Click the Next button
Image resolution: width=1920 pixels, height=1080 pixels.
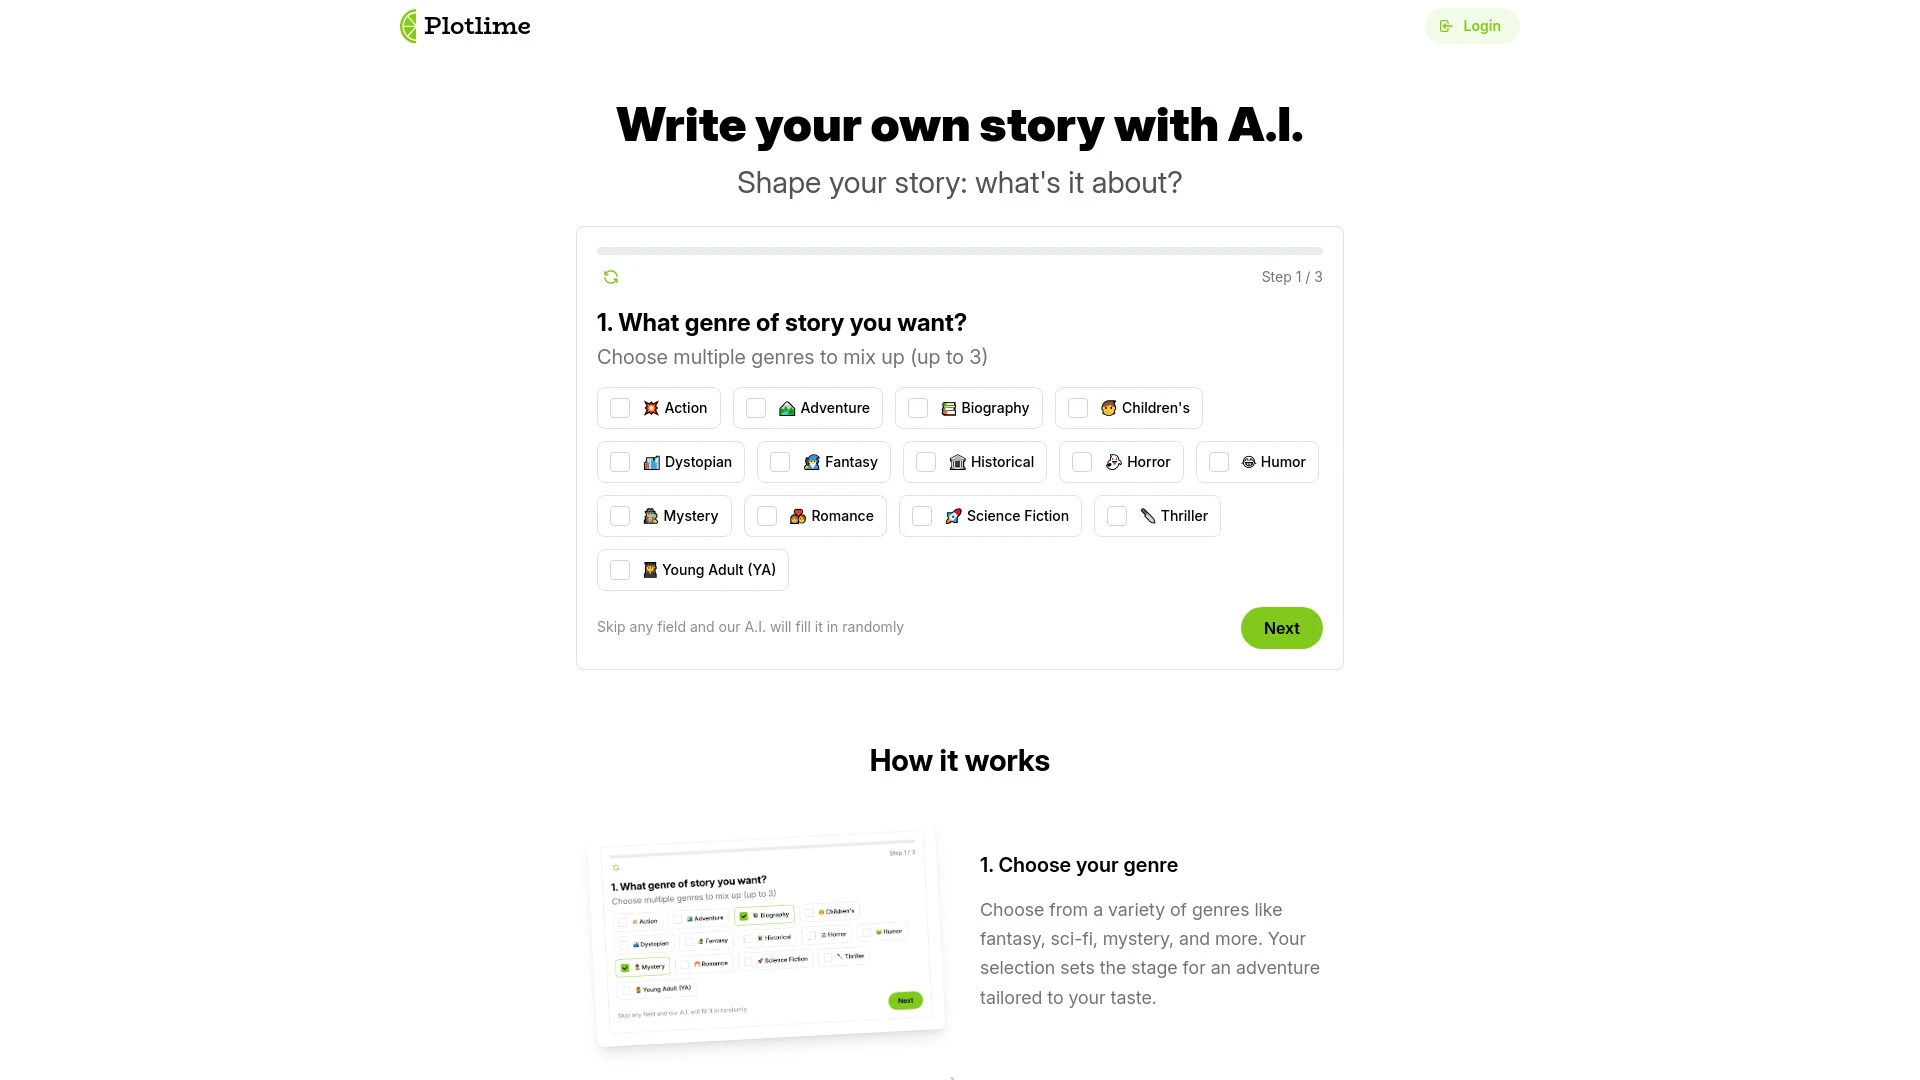click(x=1280, y=626)
